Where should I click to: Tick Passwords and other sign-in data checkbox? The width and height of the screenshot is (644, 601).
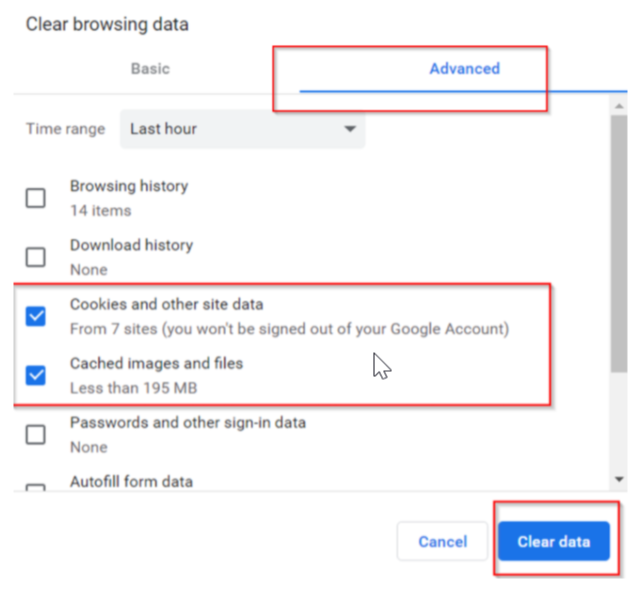coord(36,434)
